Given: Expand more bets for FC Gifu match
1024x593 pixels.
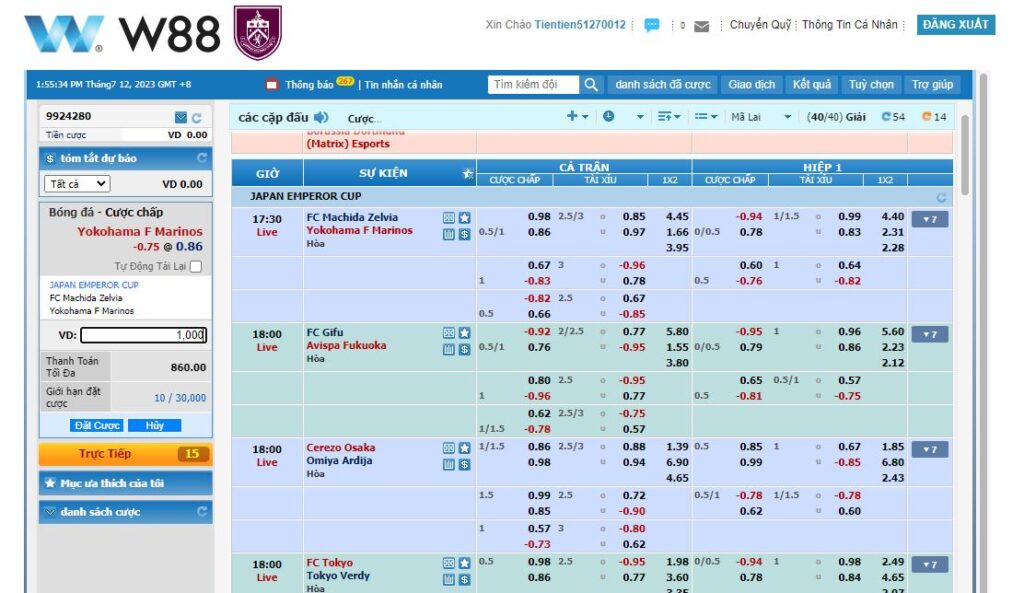Looking at the screenshot, I should coord(930,334).
